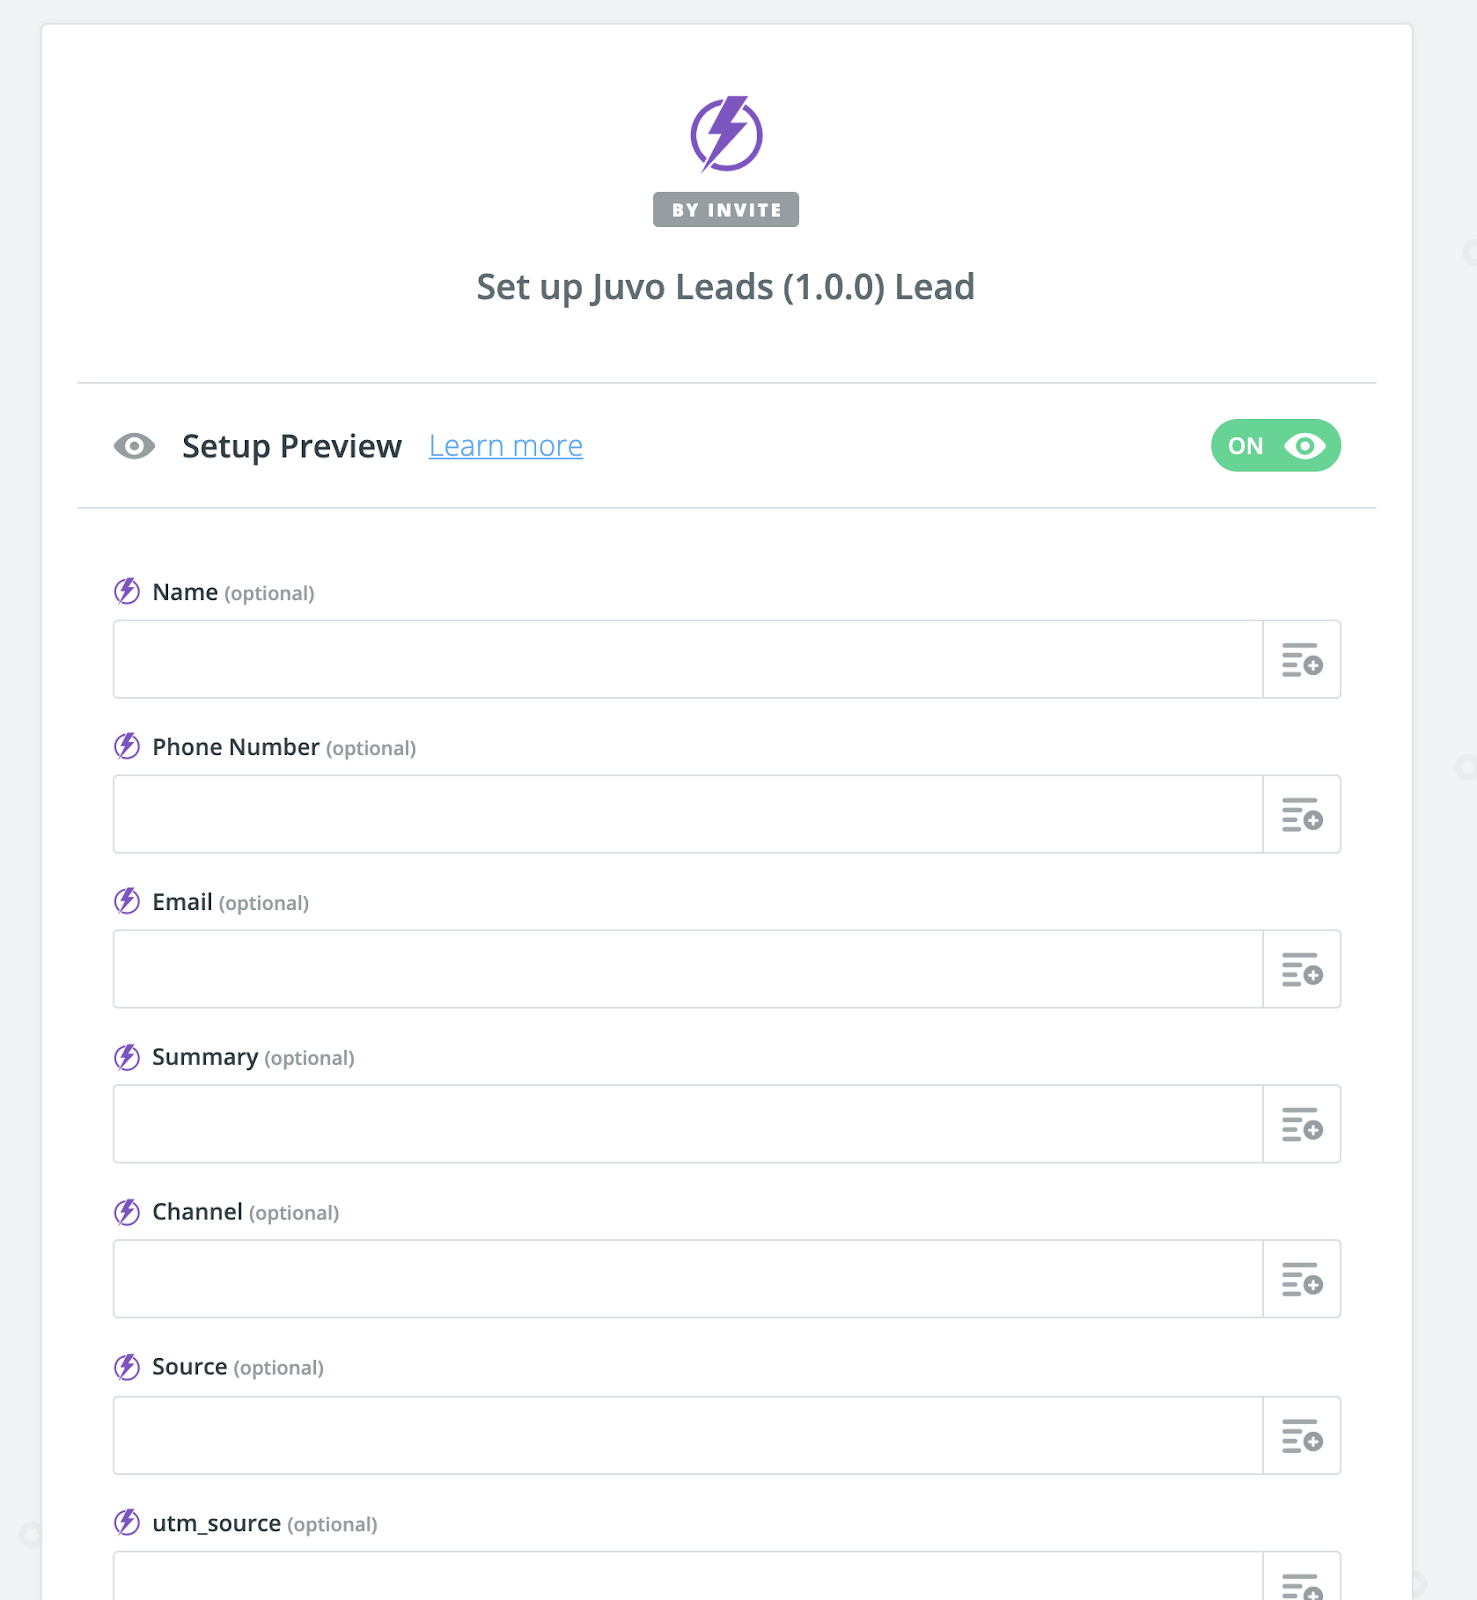Select the Source input field

tap(687, 1436)
